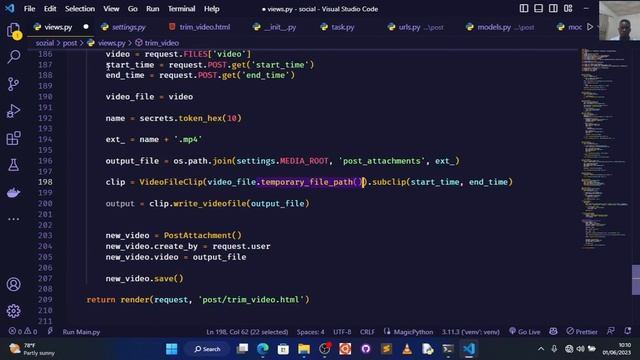Switch to the settings.py tab
Viewport: 640px width, 360px height.
129,27
